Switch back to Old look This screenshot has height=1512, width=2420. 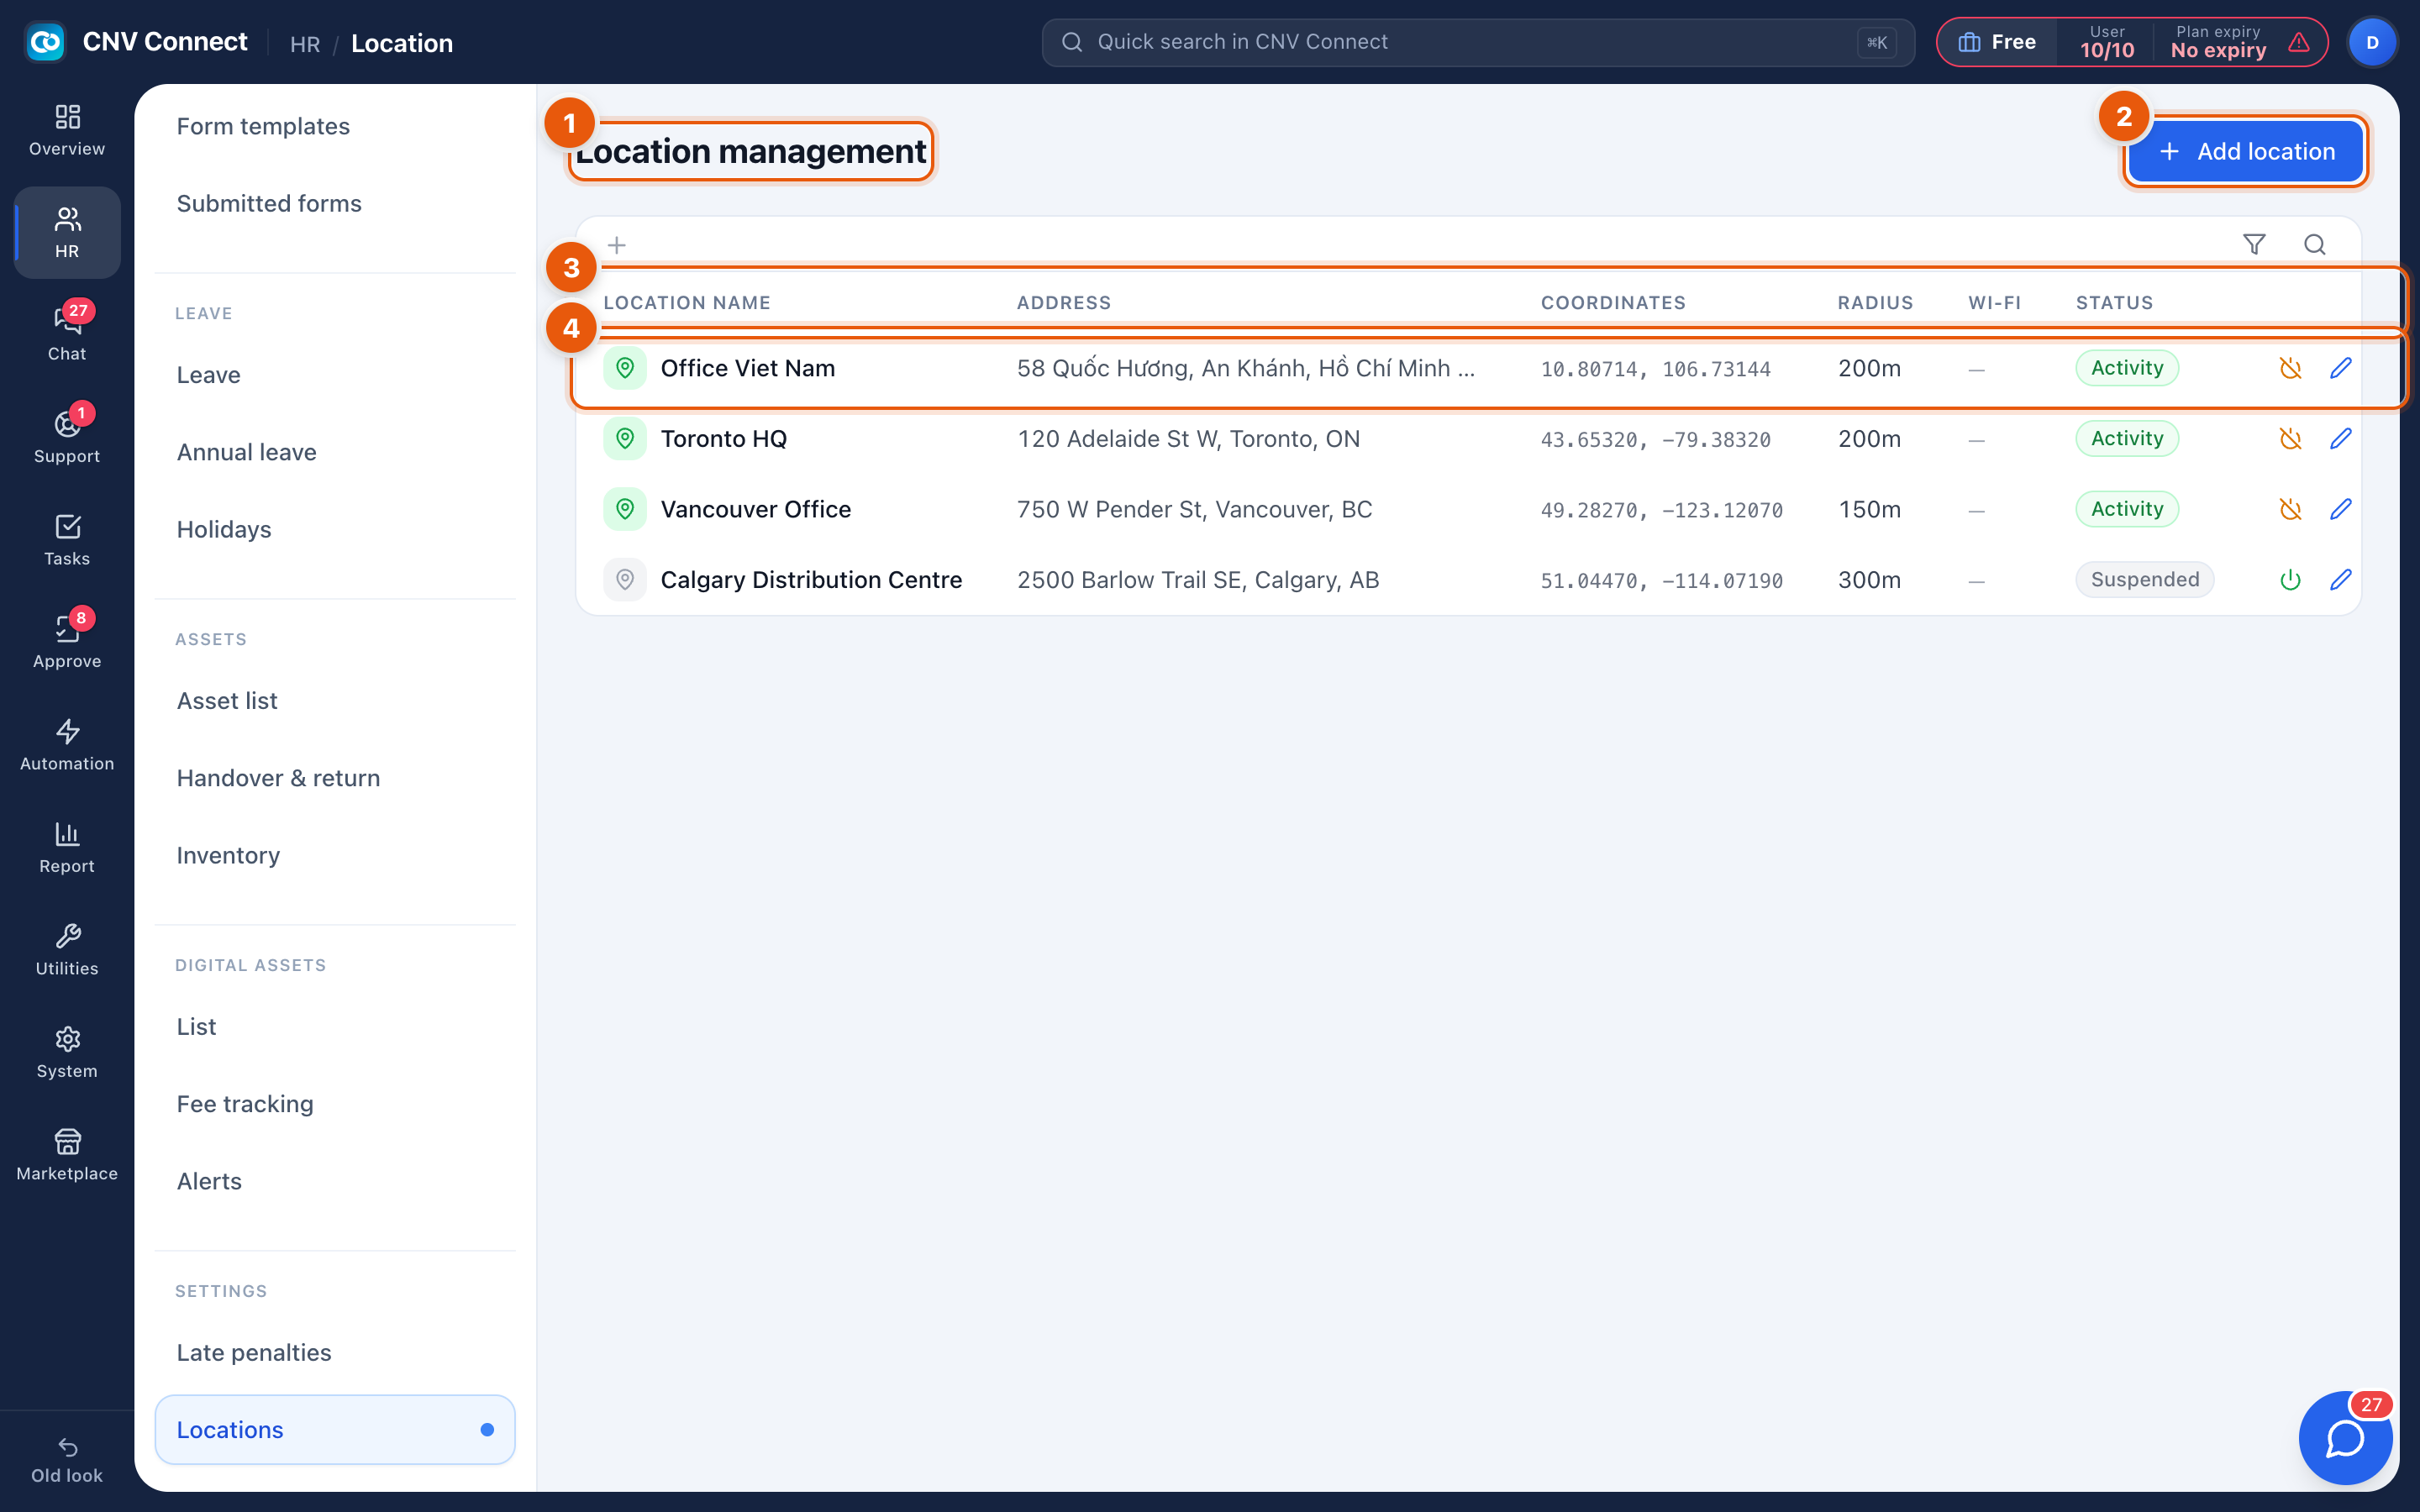(x=67, y=1461)
